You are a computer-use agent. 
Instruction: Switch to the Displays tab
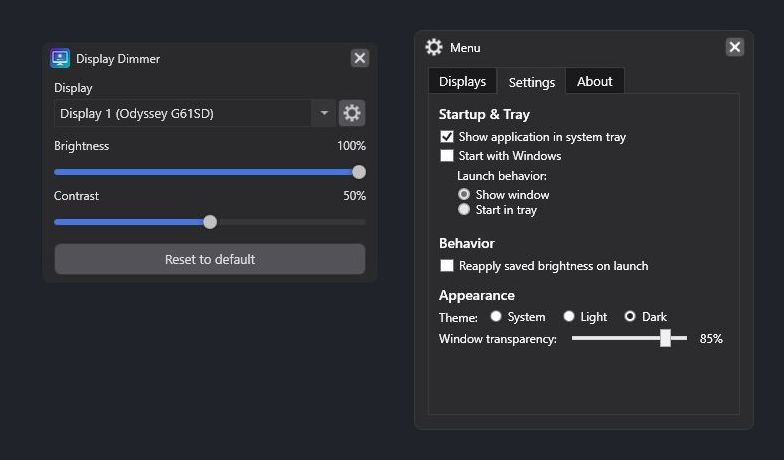(x=462, y=82)
